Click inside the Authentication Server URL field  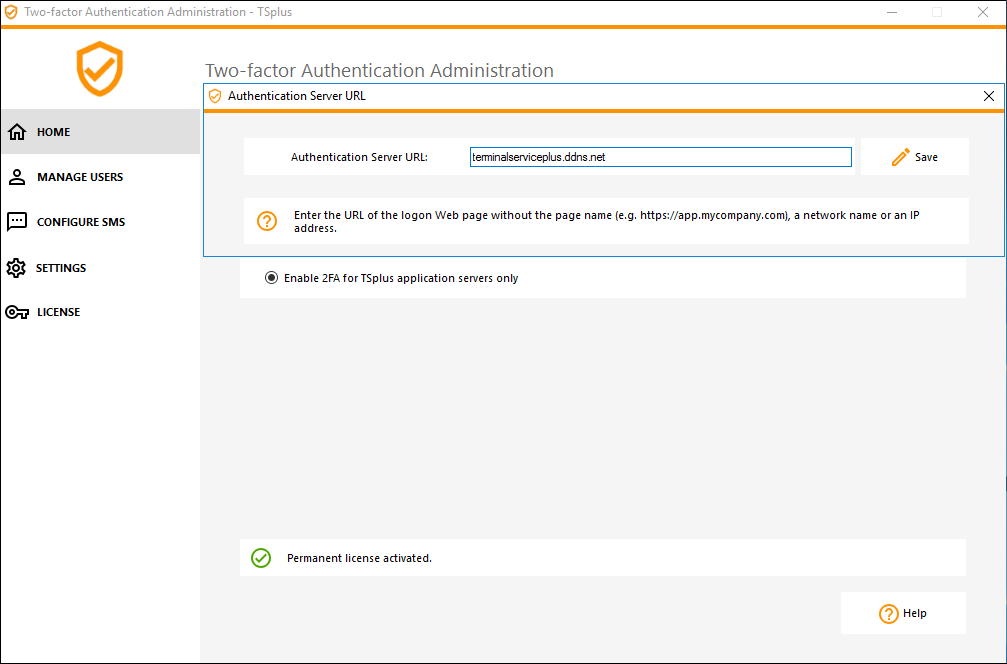pyautogui.click(x=660, y=157)
